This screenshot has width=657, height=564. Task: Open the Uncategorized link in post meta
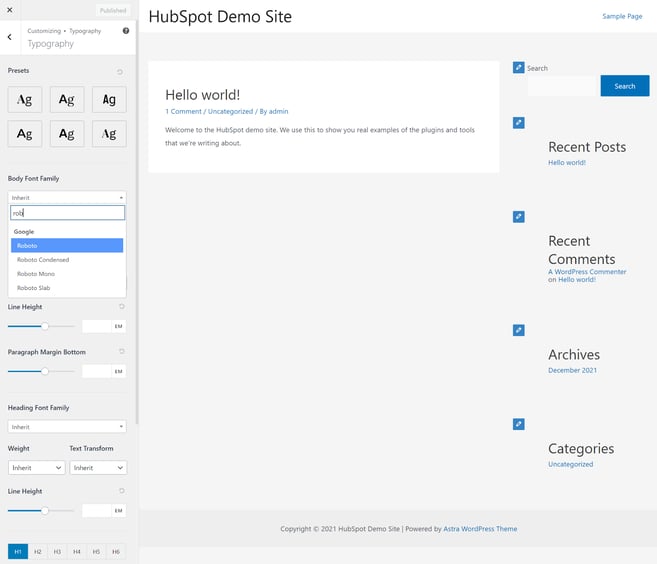pyautogui.click(x=230, y=111)
